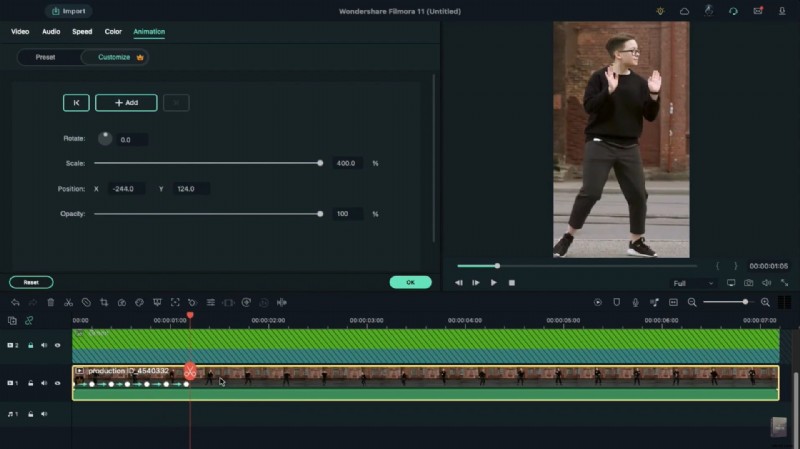Screen dimensions: 800x449
Task: Jump to previous keyframe button
Action: [76, 103]
